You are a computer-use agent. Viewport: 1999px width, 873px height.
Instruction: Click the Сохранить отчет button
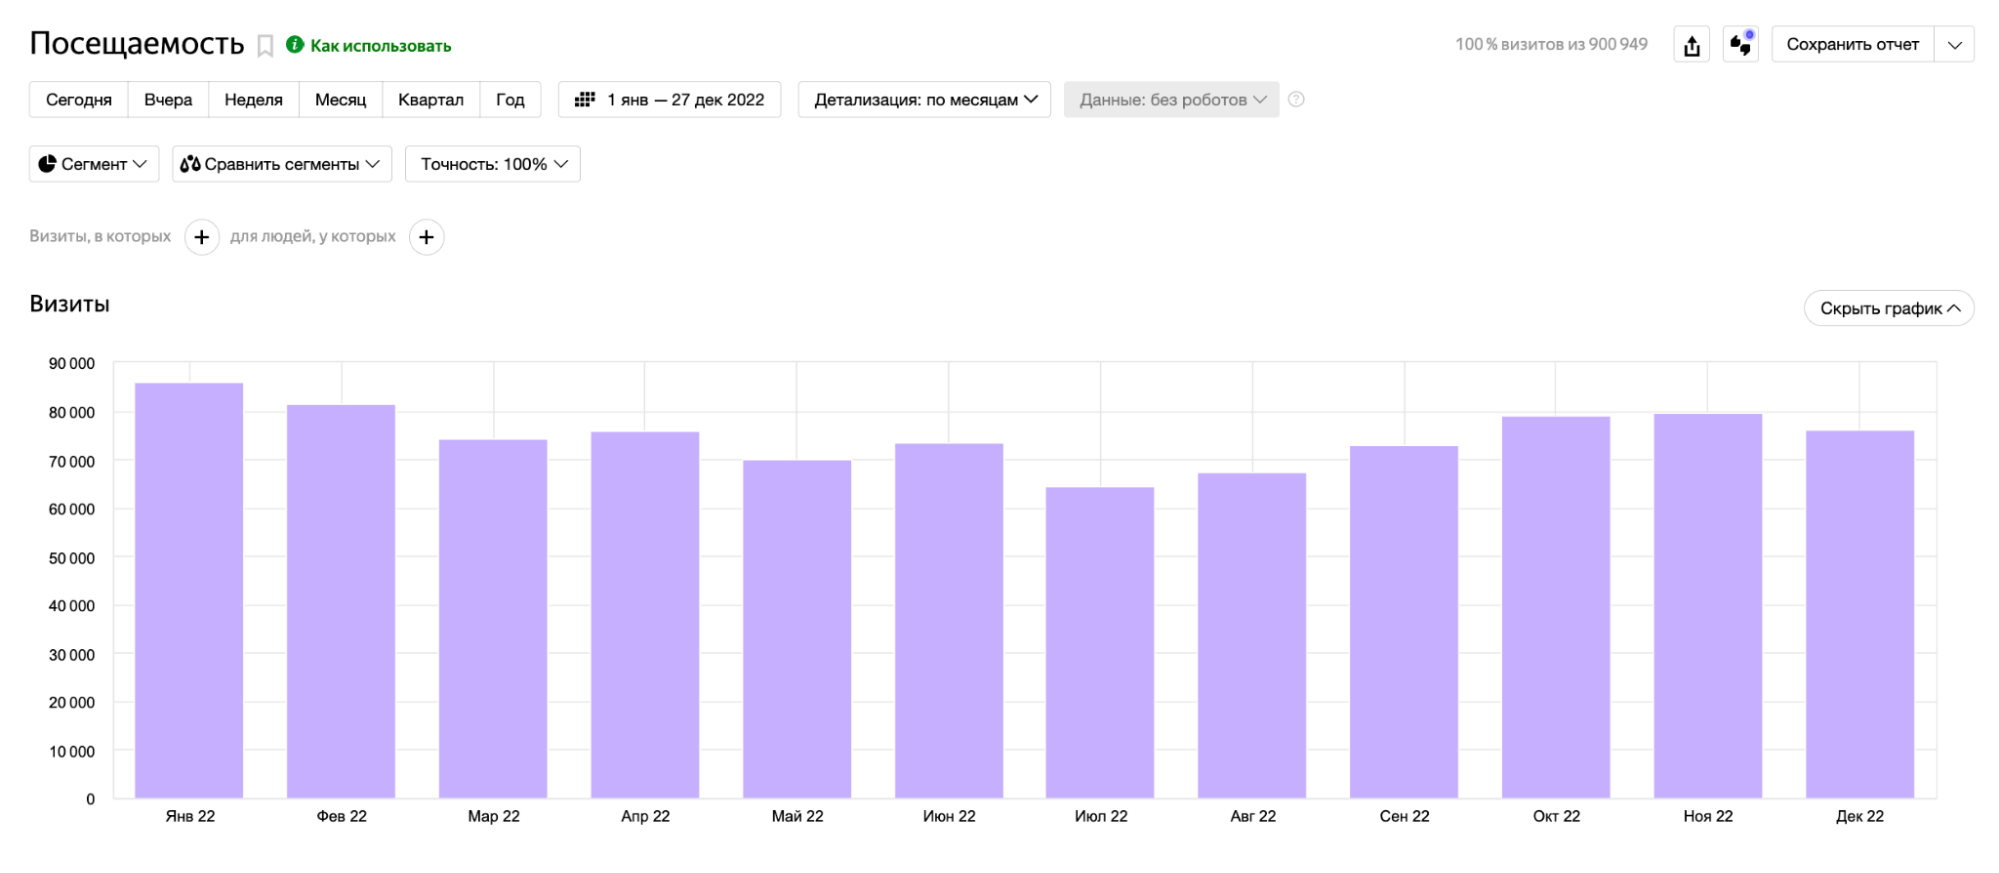(1852, 45)
